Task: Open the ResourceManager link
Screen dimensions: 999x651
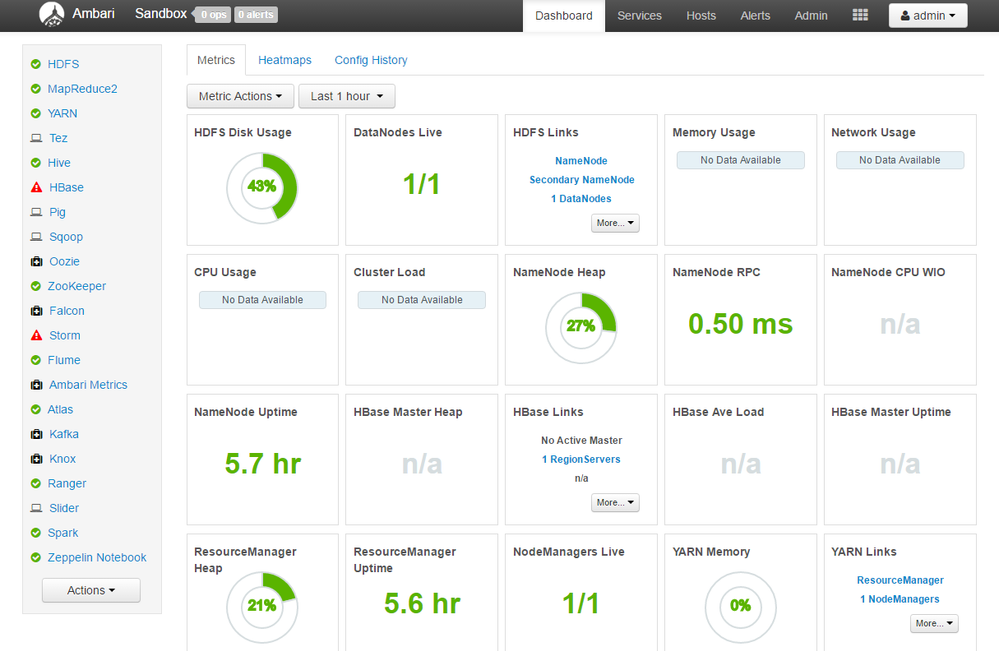Action: pos(900,580)
